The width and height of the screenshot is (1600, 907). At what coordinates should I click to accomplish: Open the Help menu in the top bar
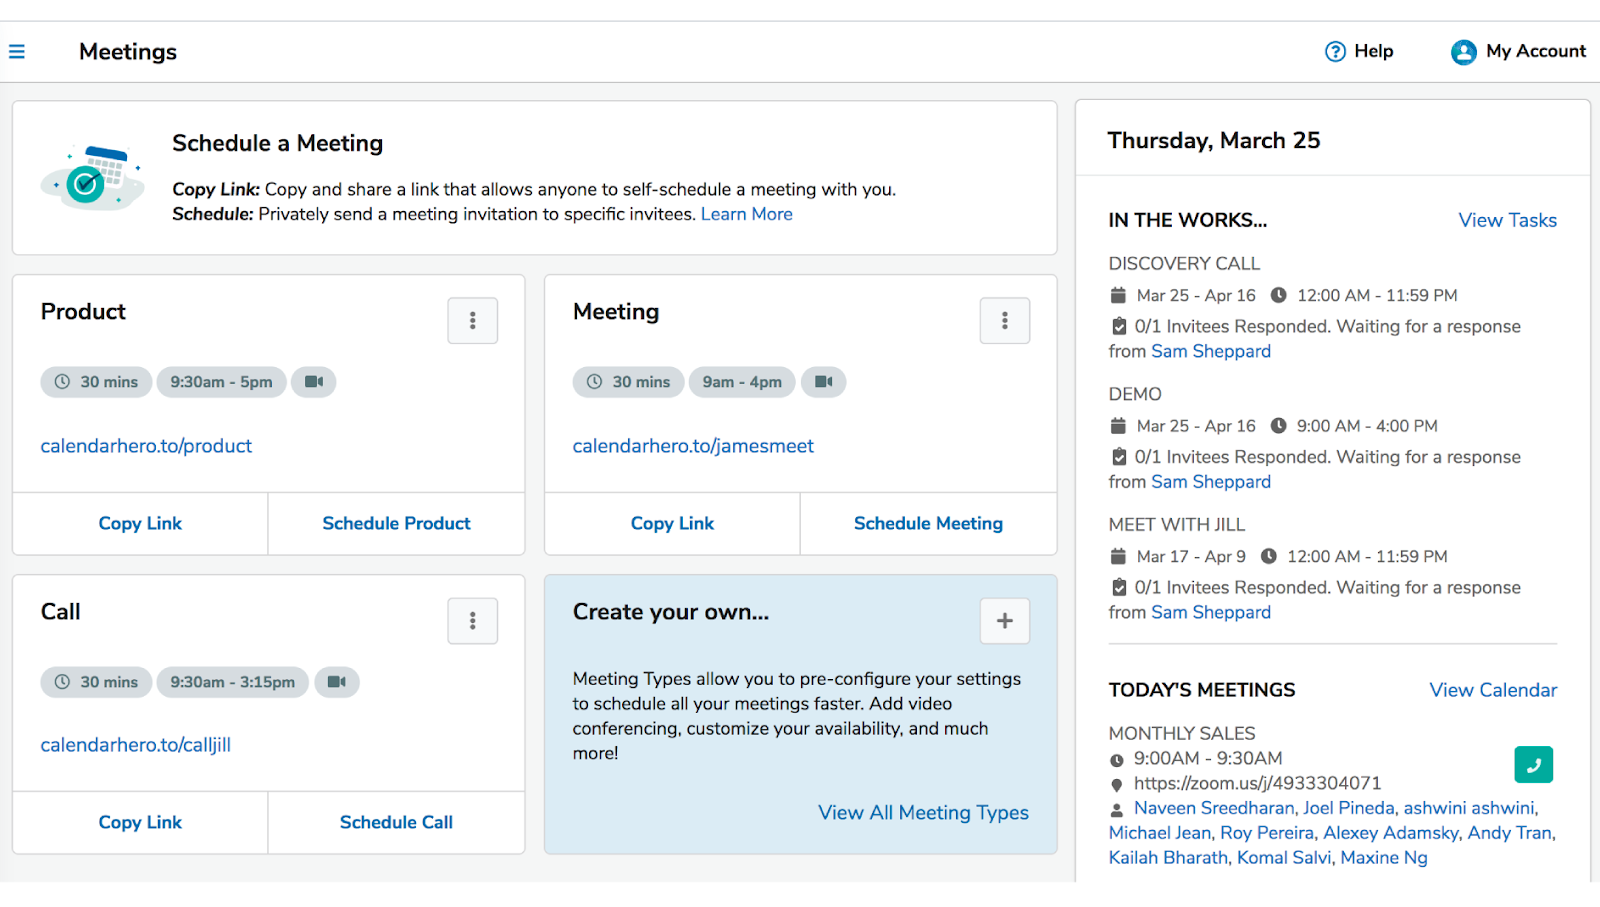[x=1358, y=51]
